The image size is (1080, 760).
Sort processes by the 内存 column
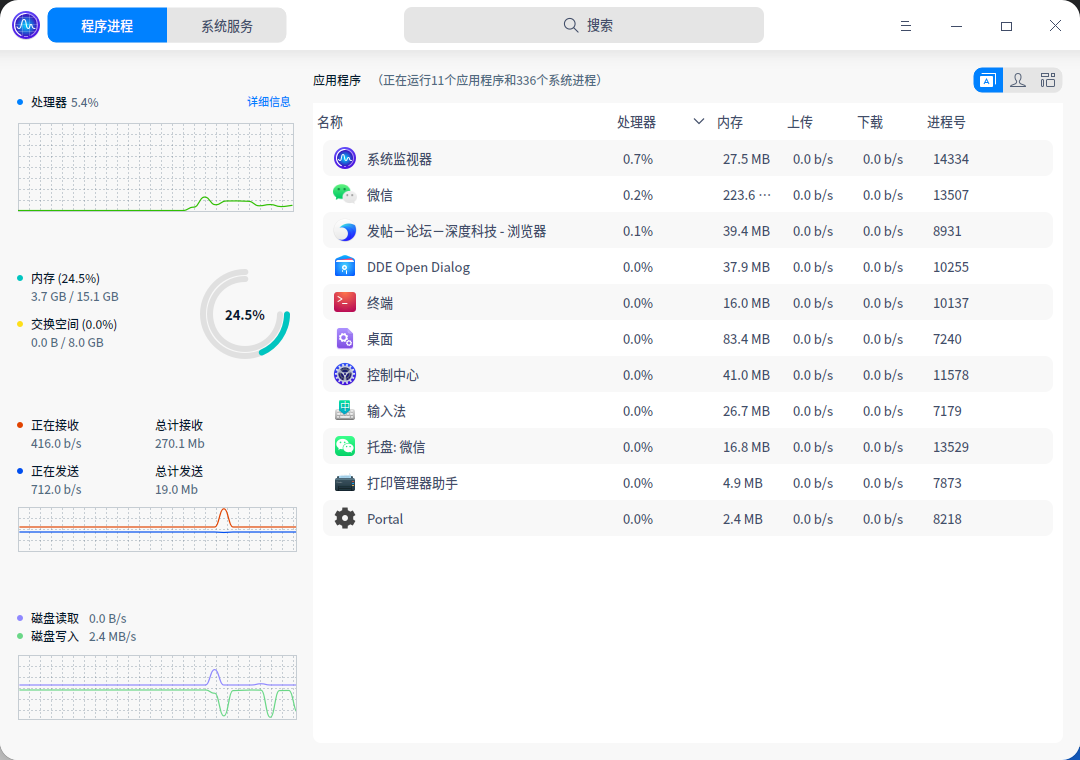click(x=730, y=121)
